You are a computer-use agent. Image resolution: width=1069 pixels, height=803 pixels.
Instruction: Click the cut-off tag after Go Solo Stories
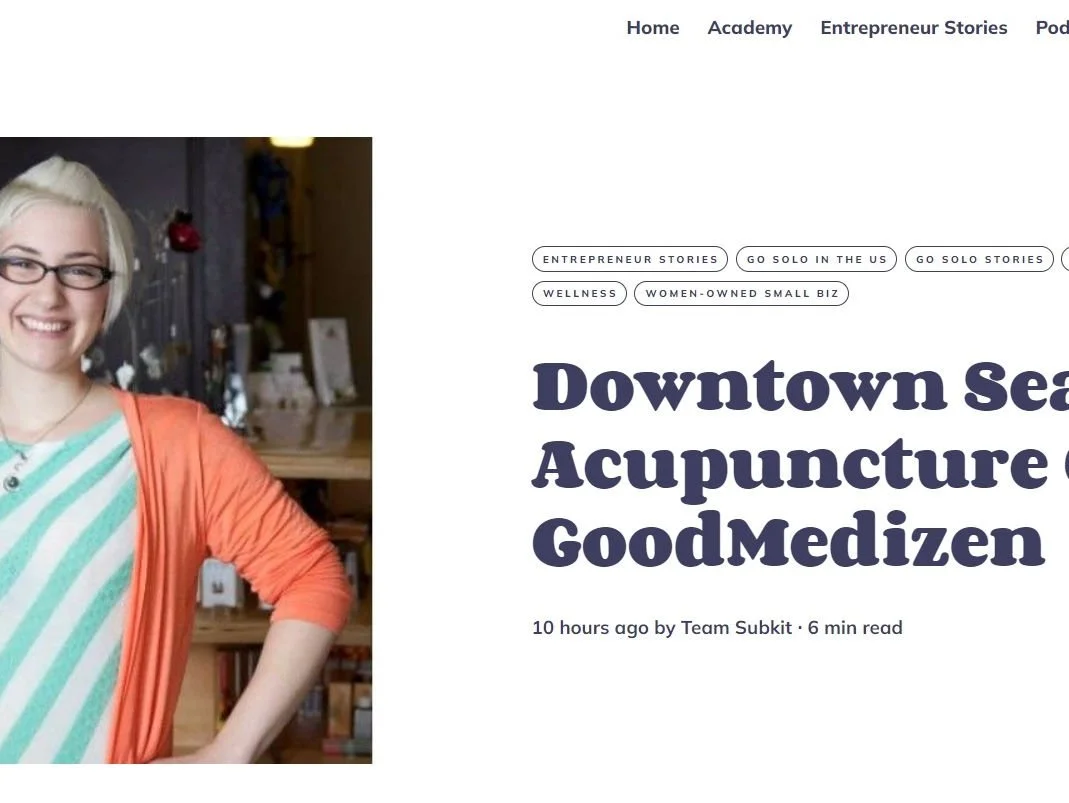(x=1066, y=259)
